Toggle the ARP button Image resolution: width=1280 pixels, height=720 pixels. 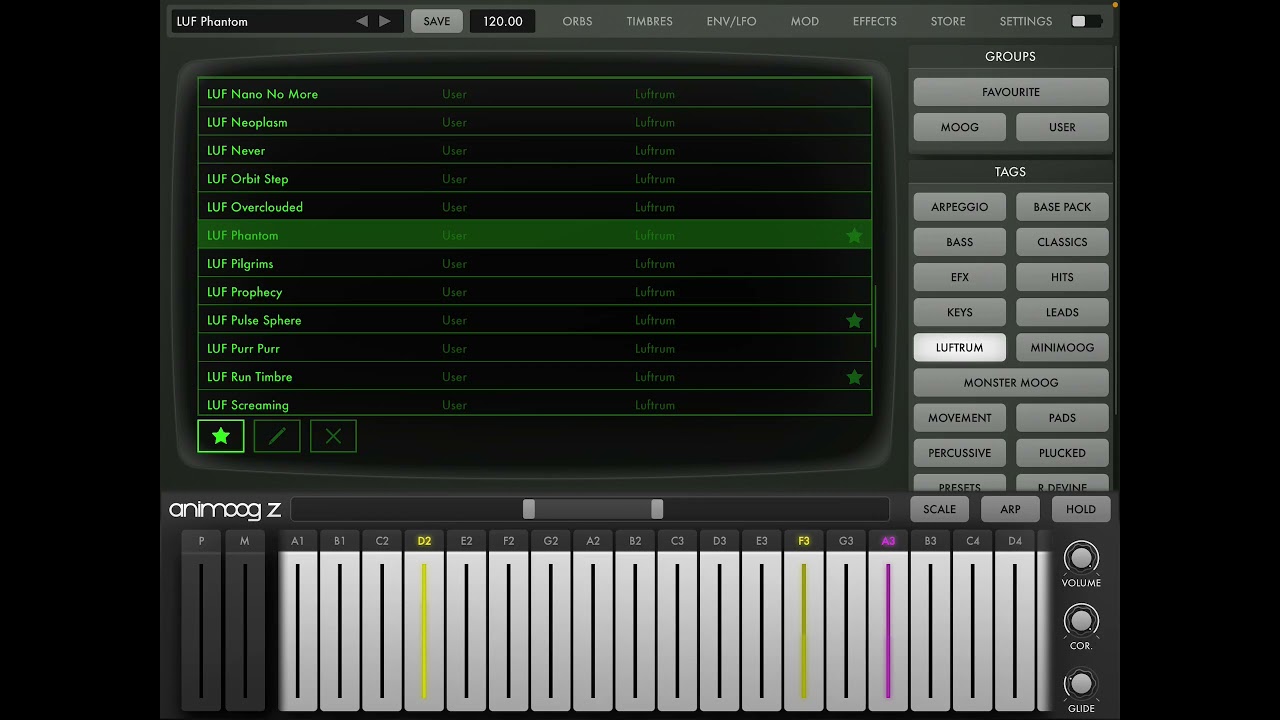coord(1011,509)
